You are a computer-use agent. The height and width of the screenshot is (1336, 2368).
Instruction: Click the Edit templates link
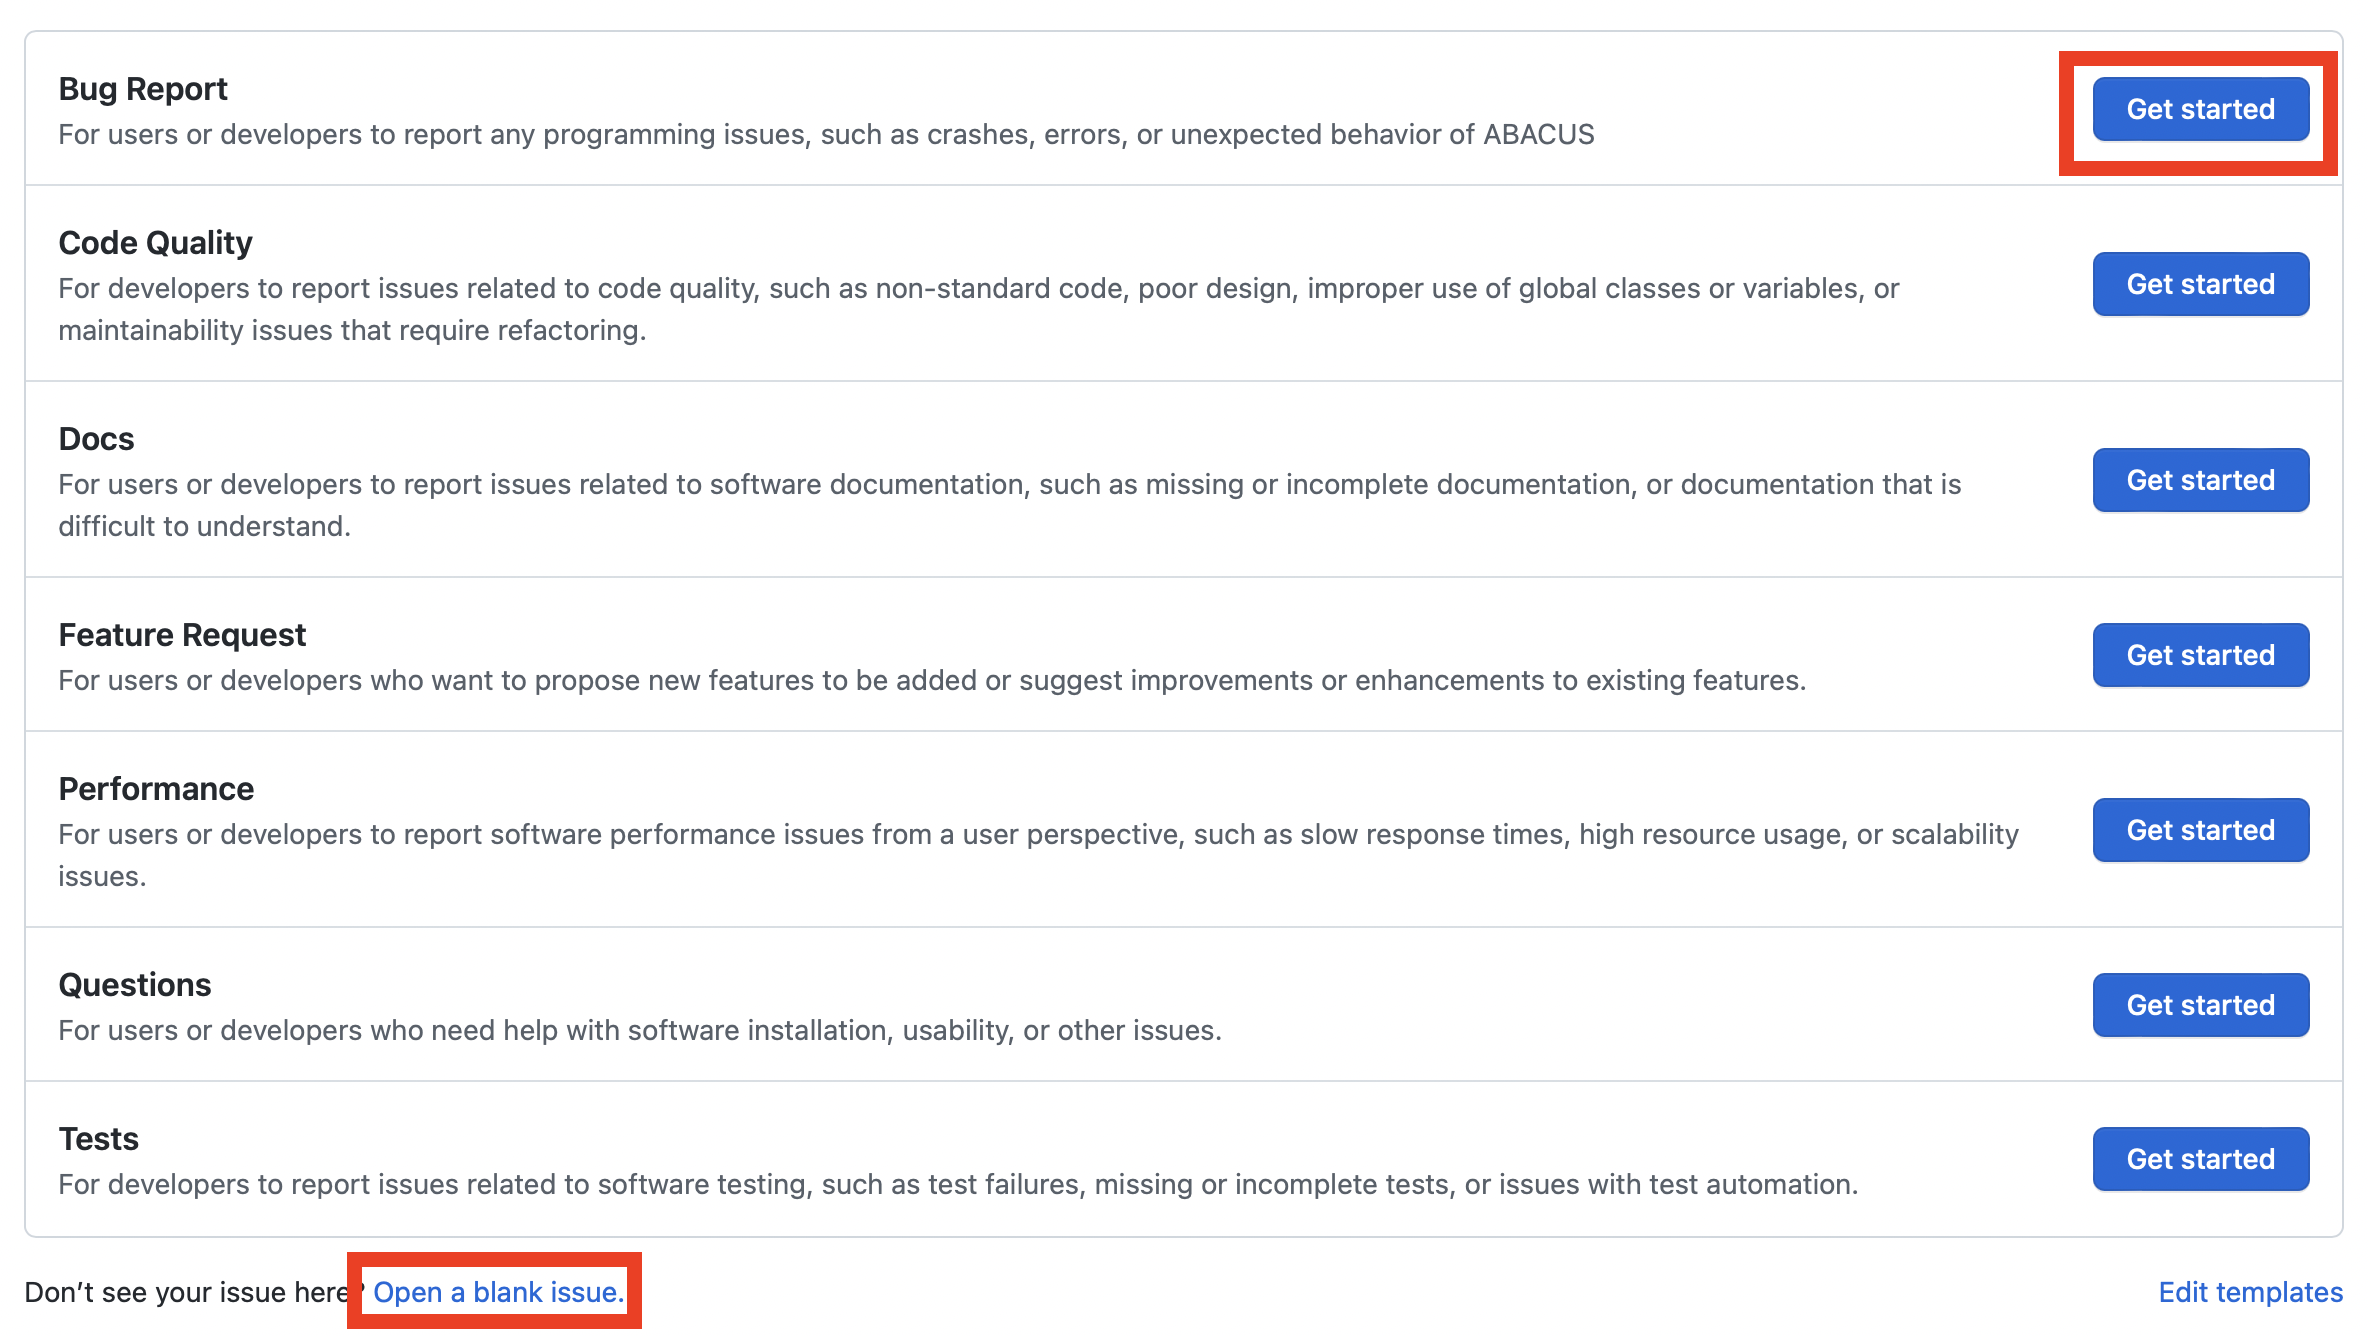(x=2250, y=1292)
